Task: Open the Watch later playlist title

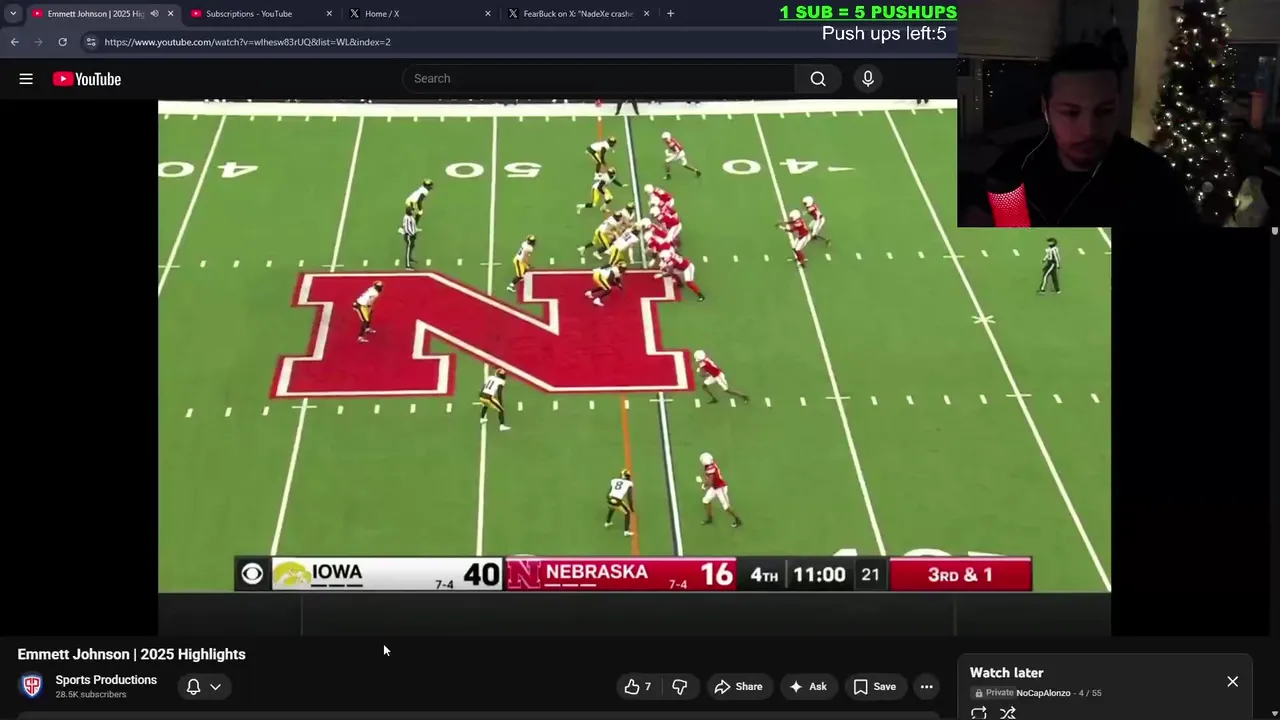Action: point(1006,673)
